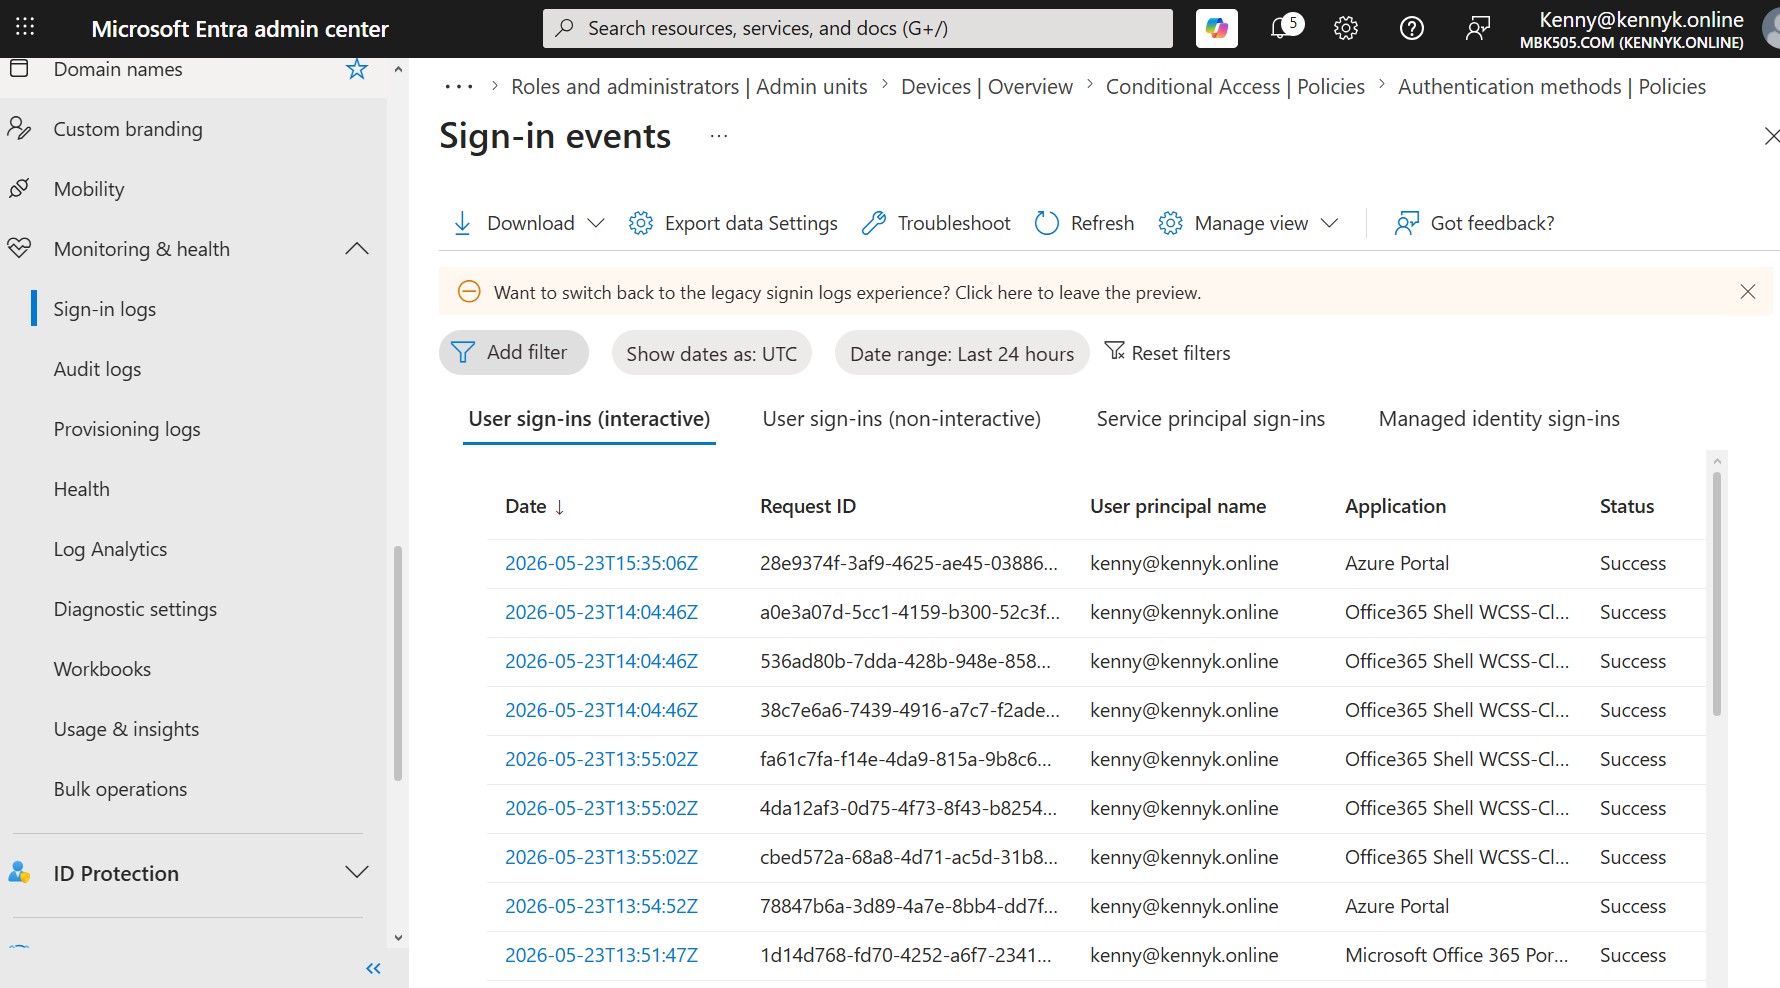
Task: Switch to Managed identity sign-ins tab
Action: click(x=1499, y=419)
